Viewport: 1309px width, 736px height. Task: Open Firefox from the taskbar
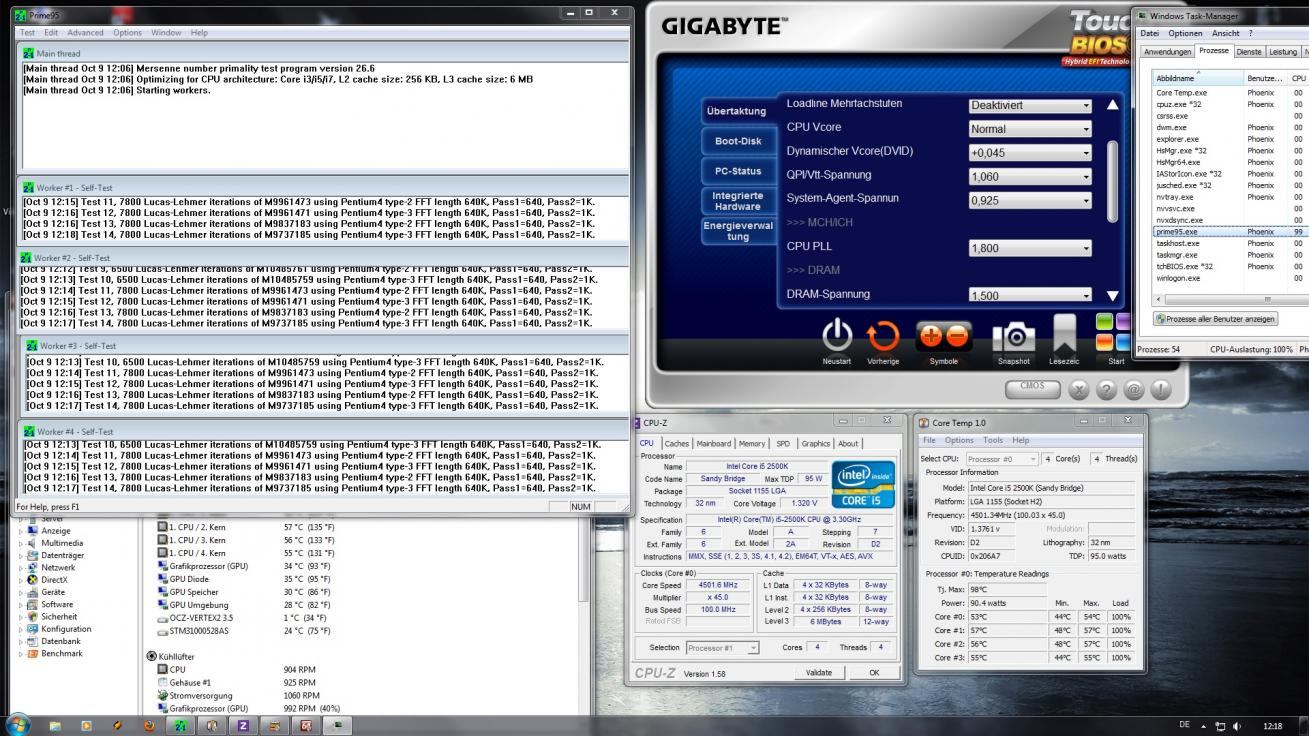click(x=149, y=726)
